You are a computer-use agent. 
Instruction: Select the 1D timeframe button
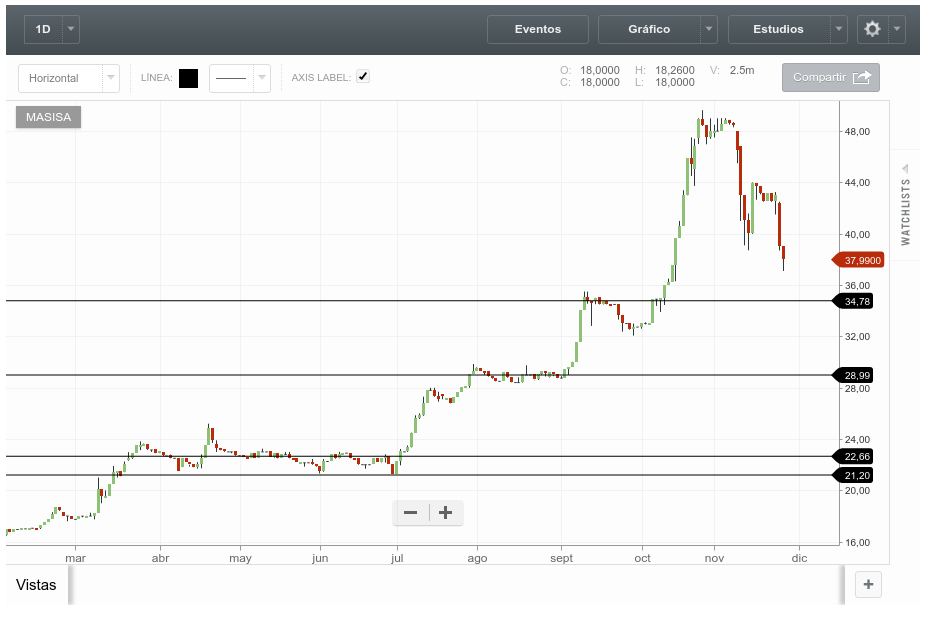pyautogui.click(x=43, y=29)
